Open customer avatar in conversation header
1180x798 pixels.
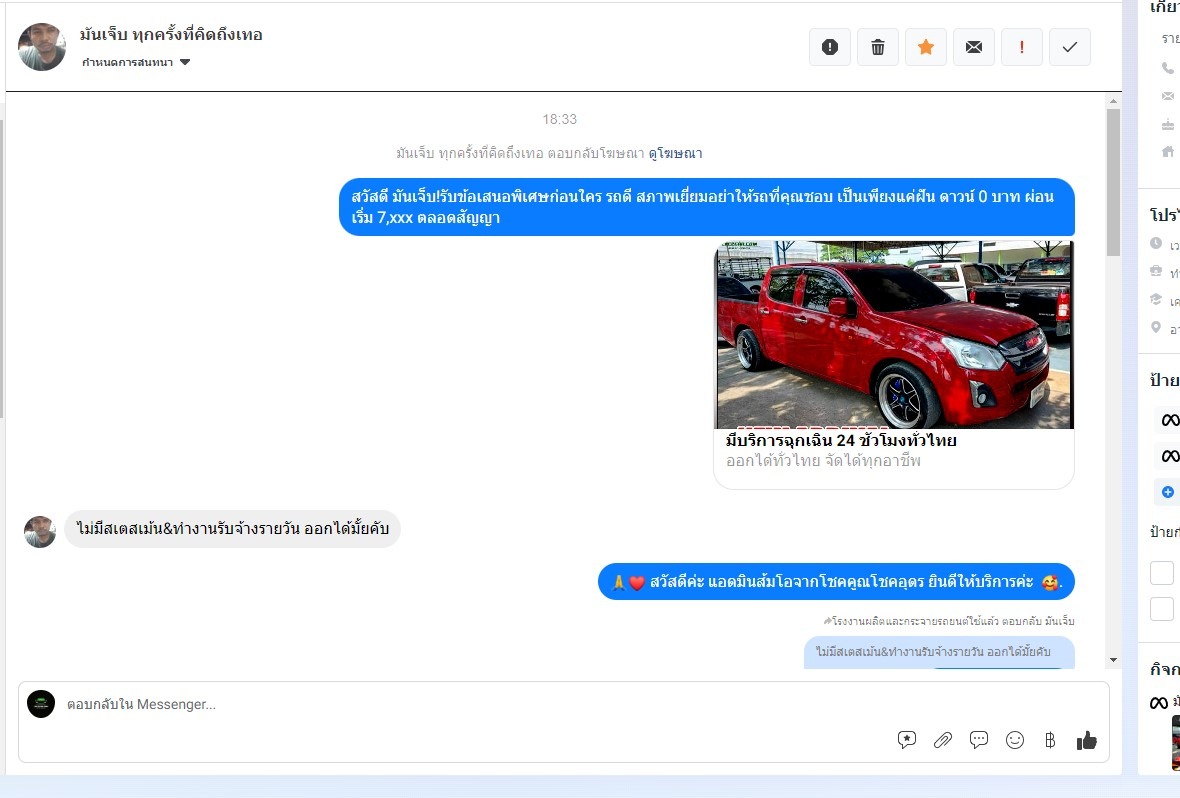click(41, 47)
